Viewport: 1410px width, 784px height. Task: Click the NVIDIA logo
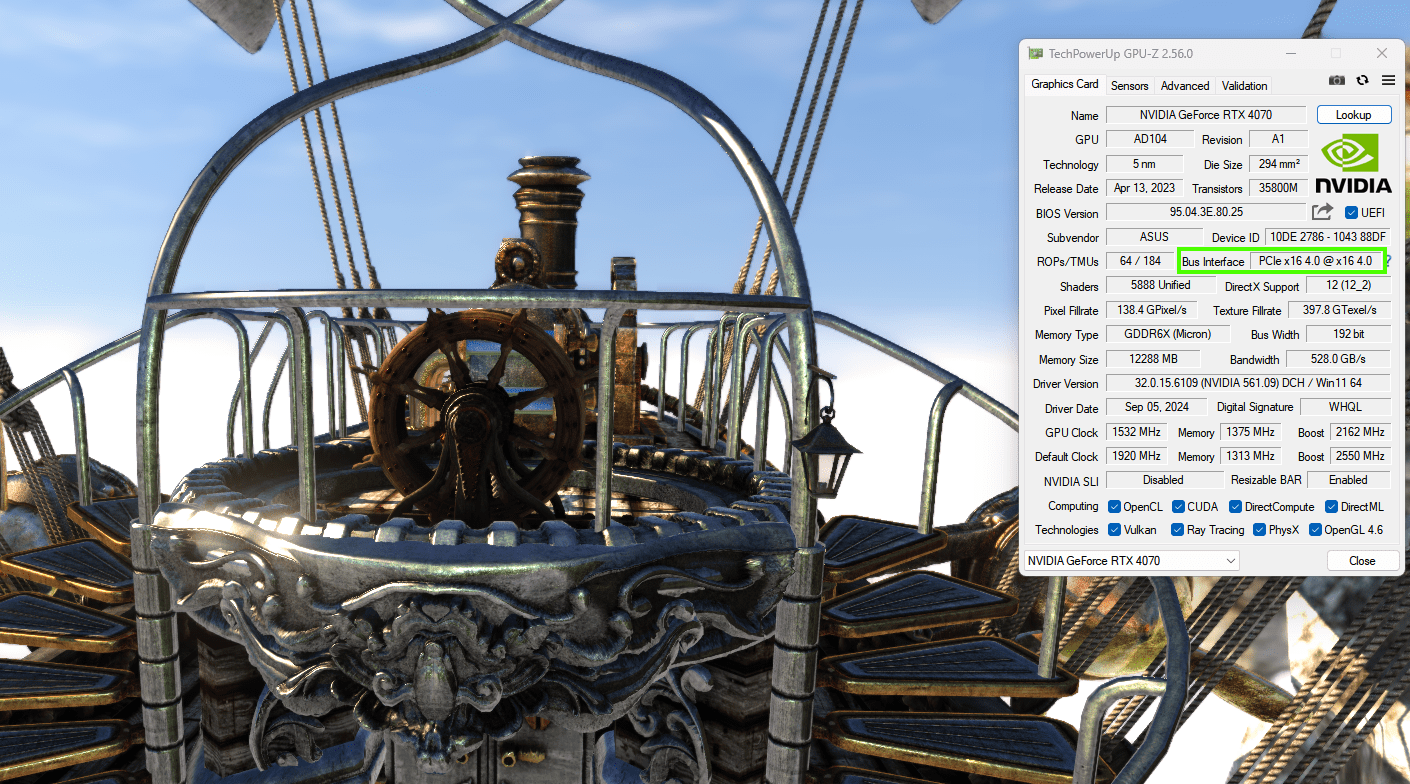1352,163
